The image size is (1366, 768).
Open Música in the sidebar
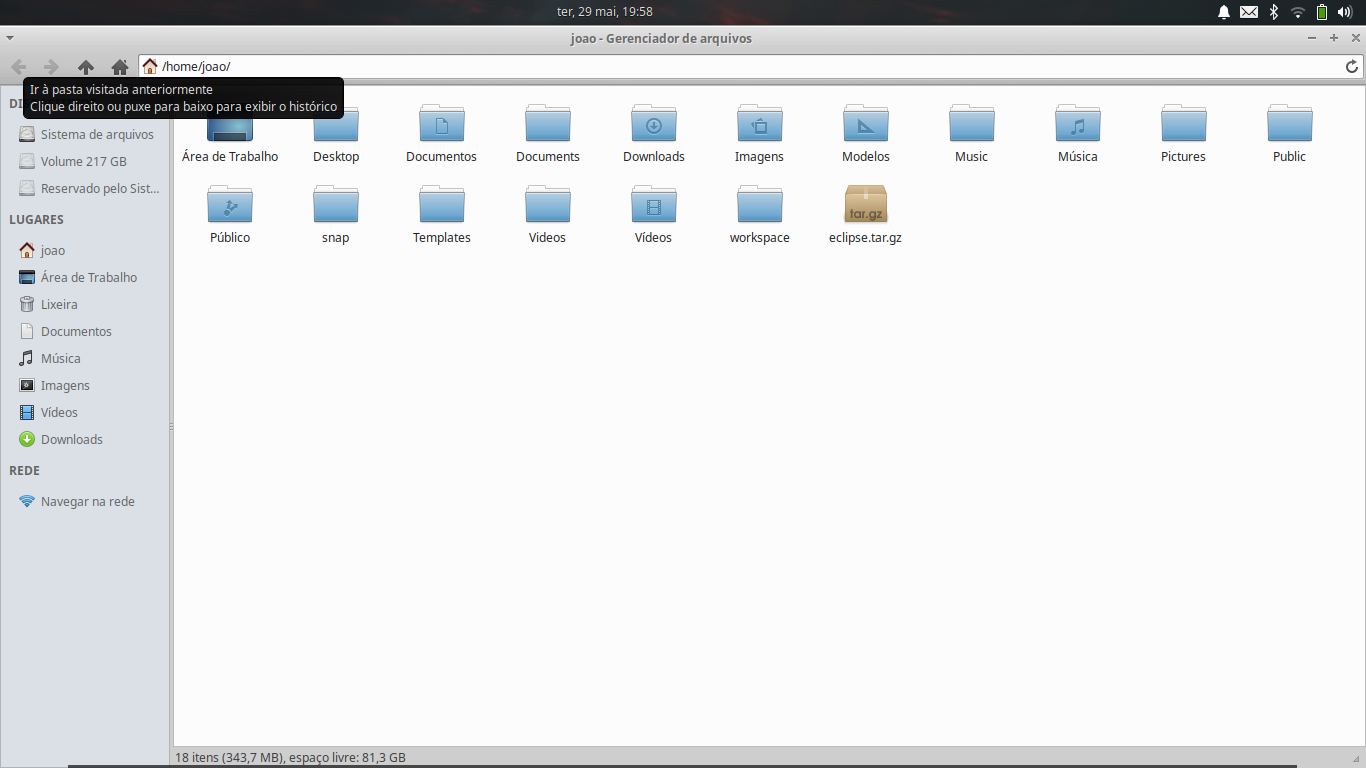tap(86, 358)
